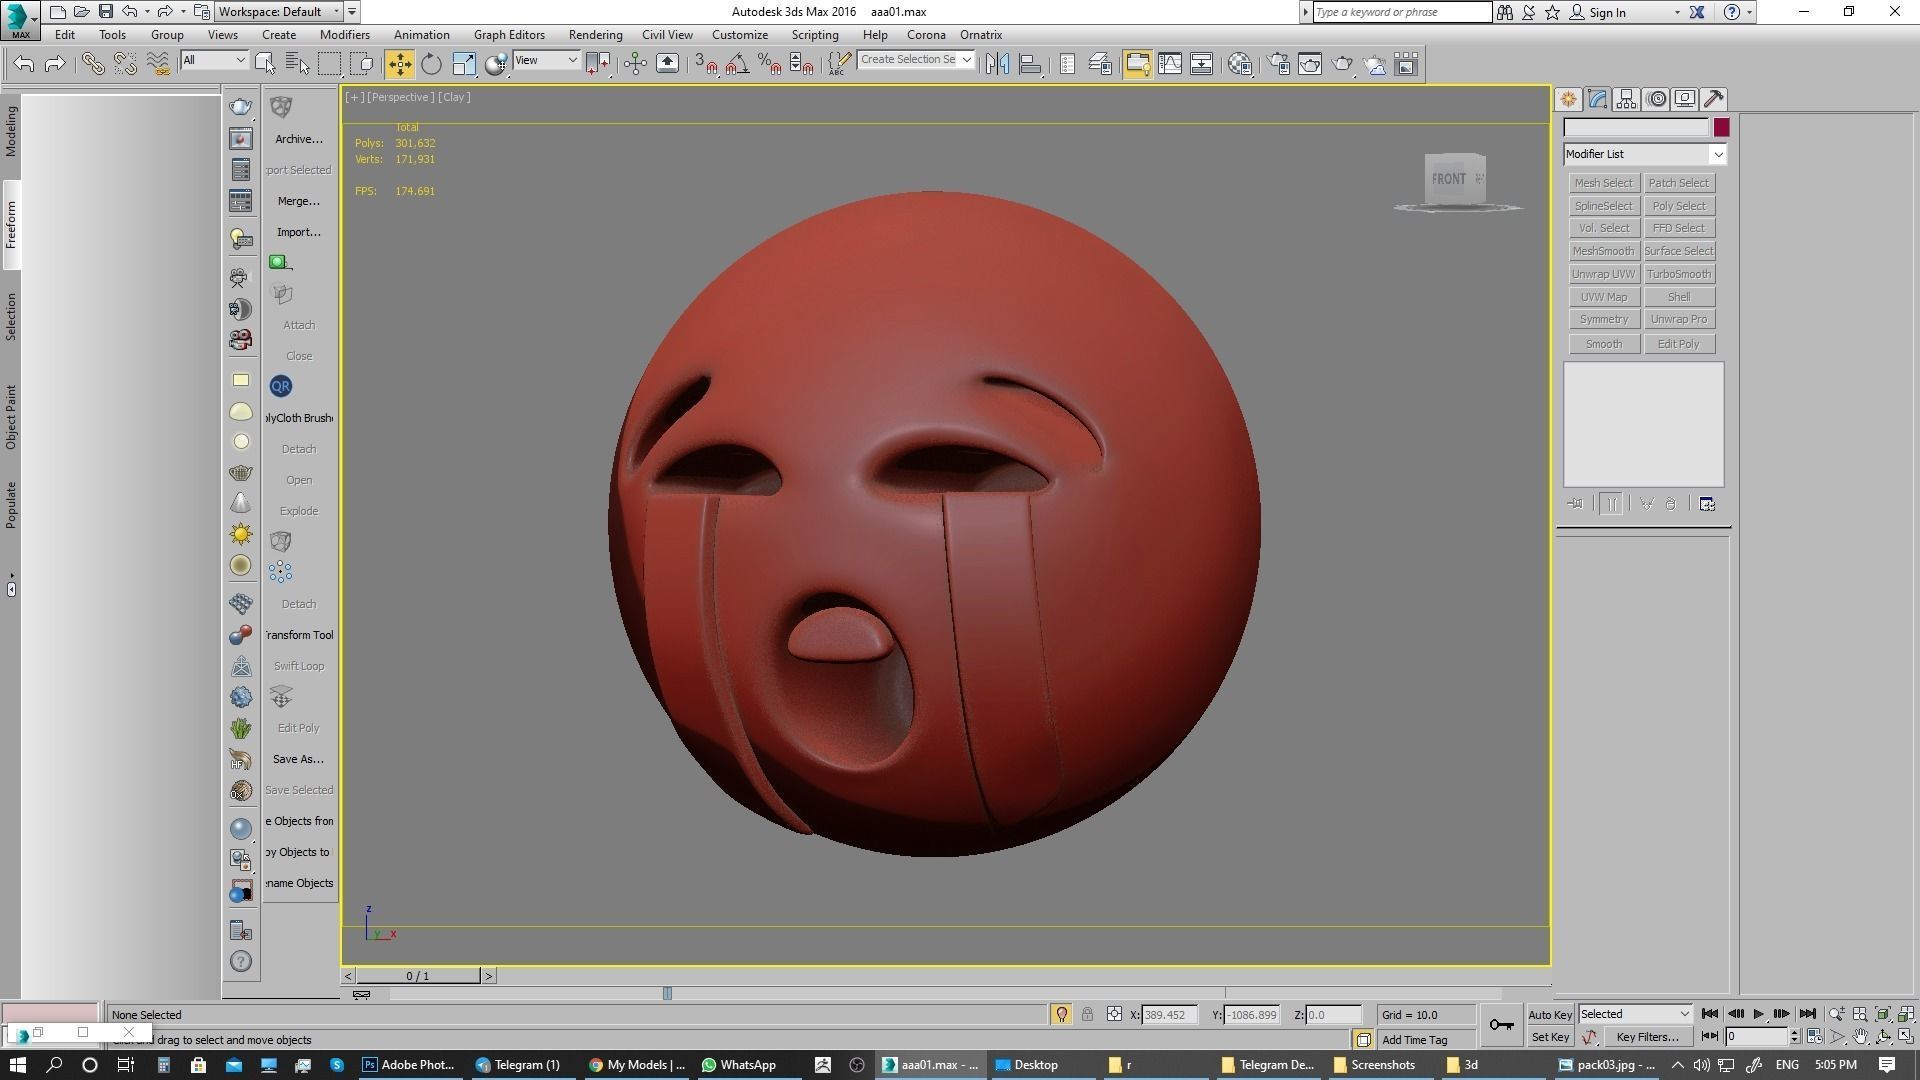Open the reference coordinate View dropdown

546,60
